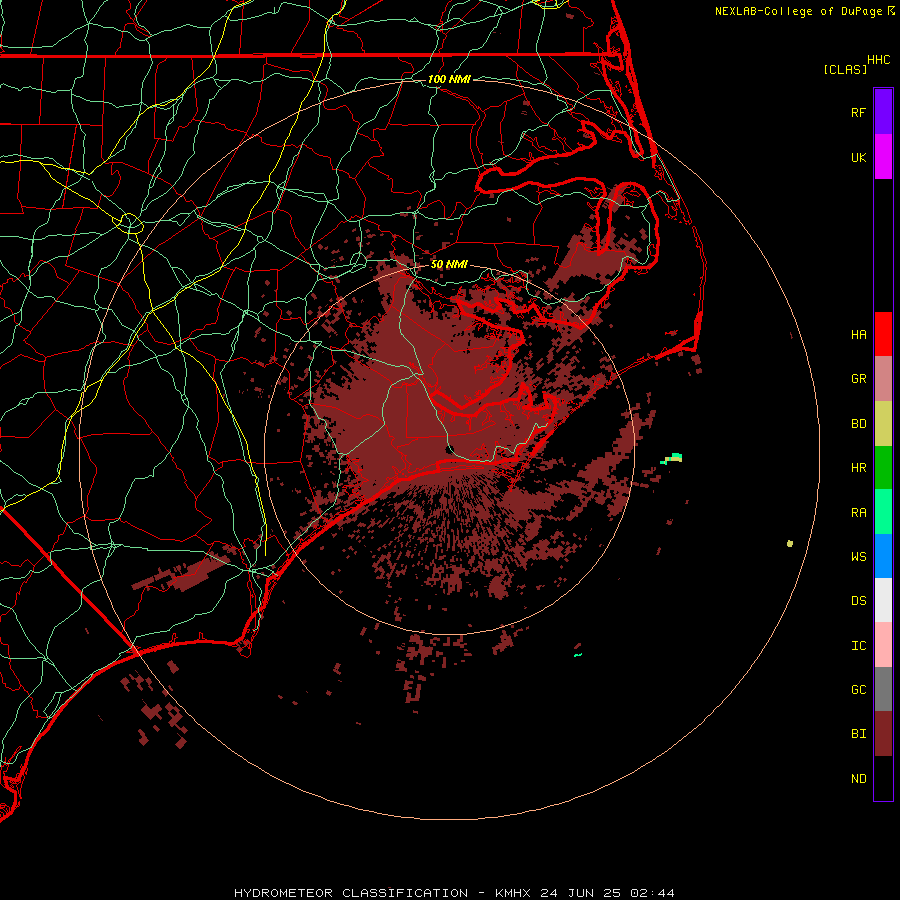Click the '100 NMI' range ring label
Screen dimensions: 900x900
tap(449, 79)
